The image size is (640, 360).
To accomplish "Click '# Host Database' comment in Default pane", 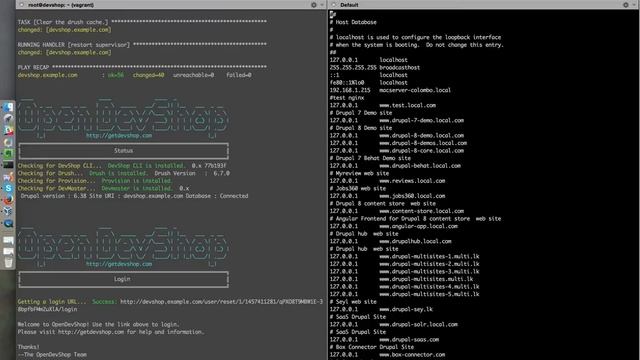I will coord(353,22).
